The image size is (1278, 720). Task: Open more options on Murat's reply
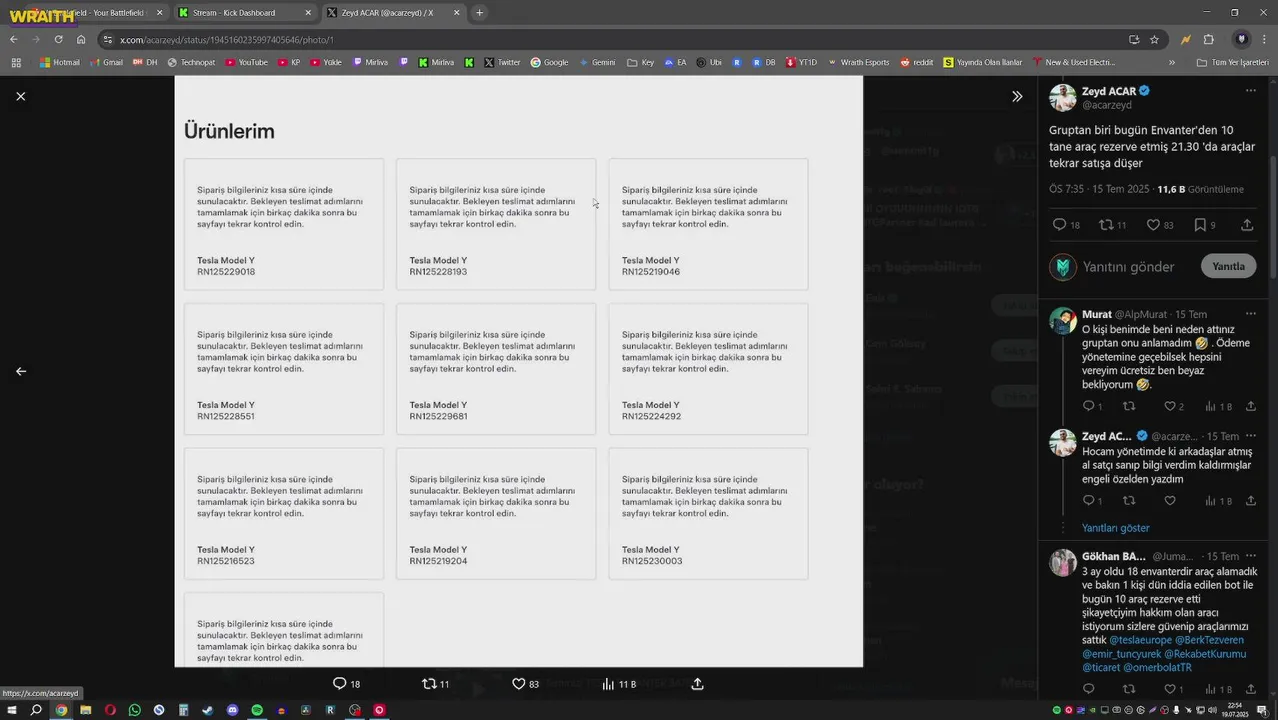(x=1250, y=314)
